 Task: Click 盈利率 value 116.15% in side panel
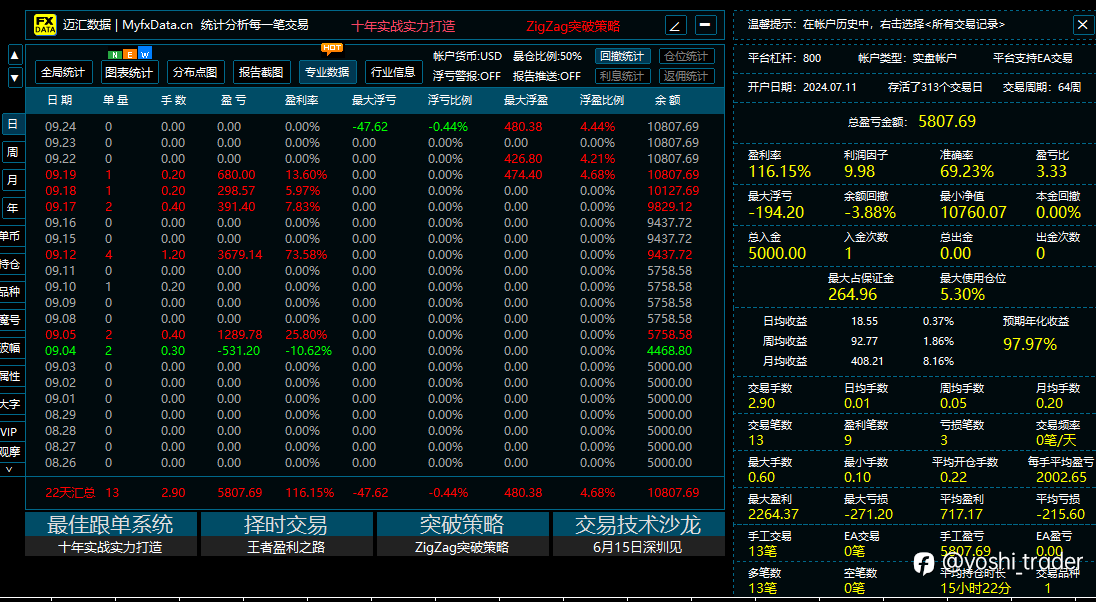pyautogui.click(x=779, y=171)
